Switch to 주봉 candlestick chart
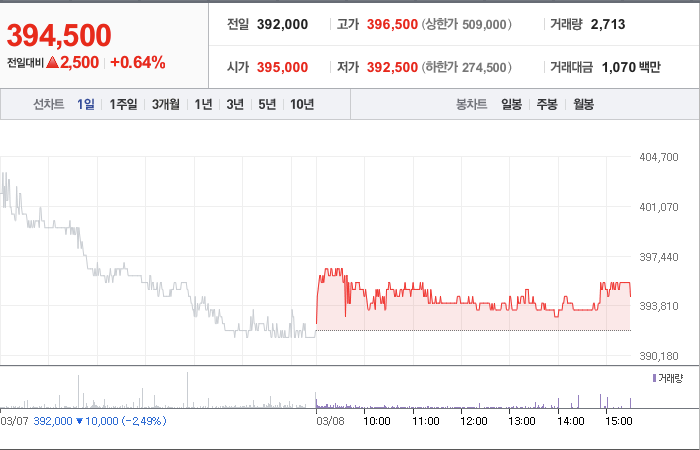The height and width of the screenshot is (450, 700). [547, 104]
